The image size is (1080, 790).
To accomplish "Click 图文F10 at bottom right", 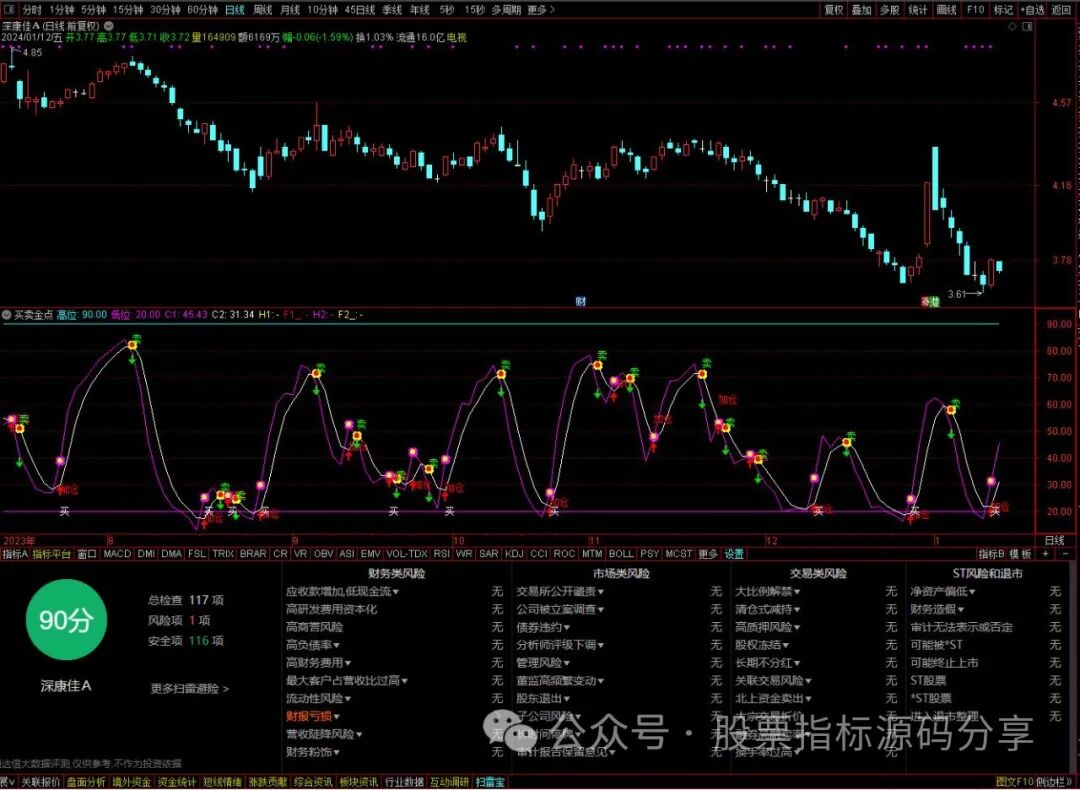I will 1015,782.
